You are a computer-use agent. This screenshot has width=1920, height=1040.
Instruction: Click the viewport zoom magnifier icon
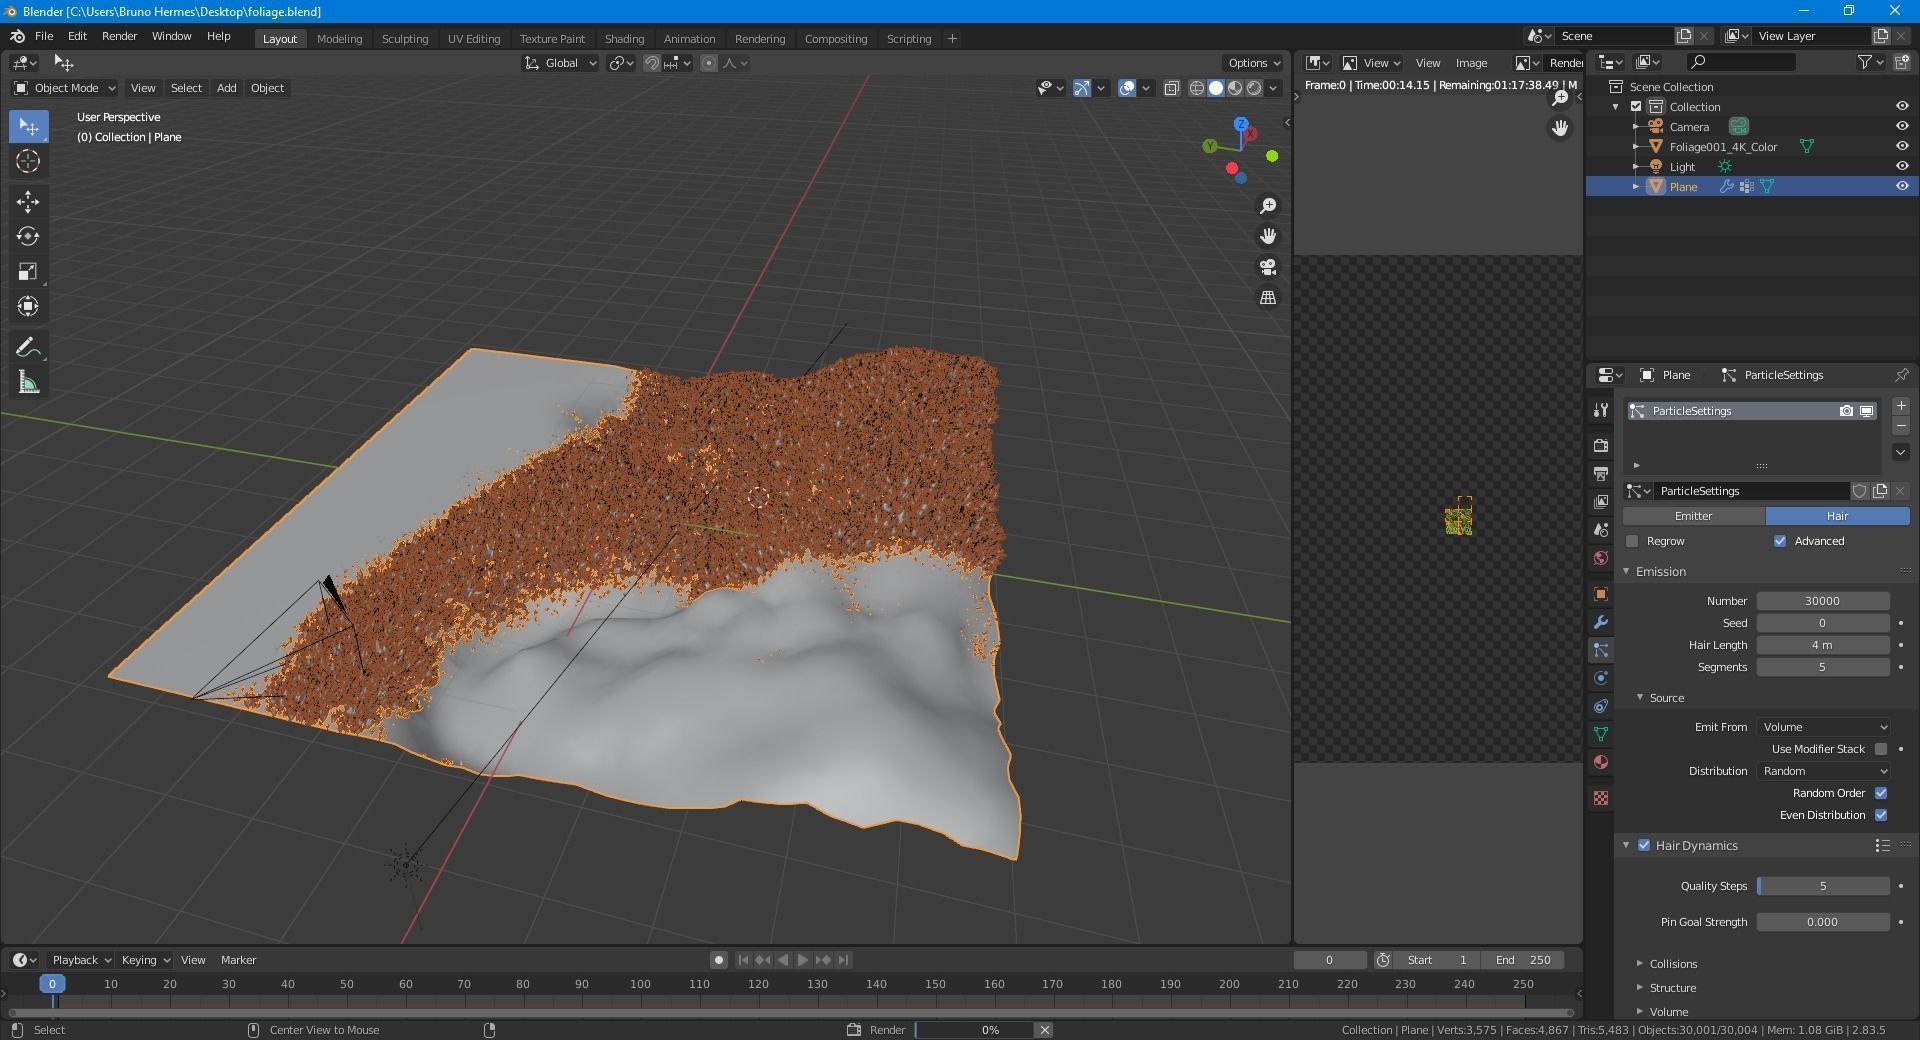click(x=1268, y=205)
